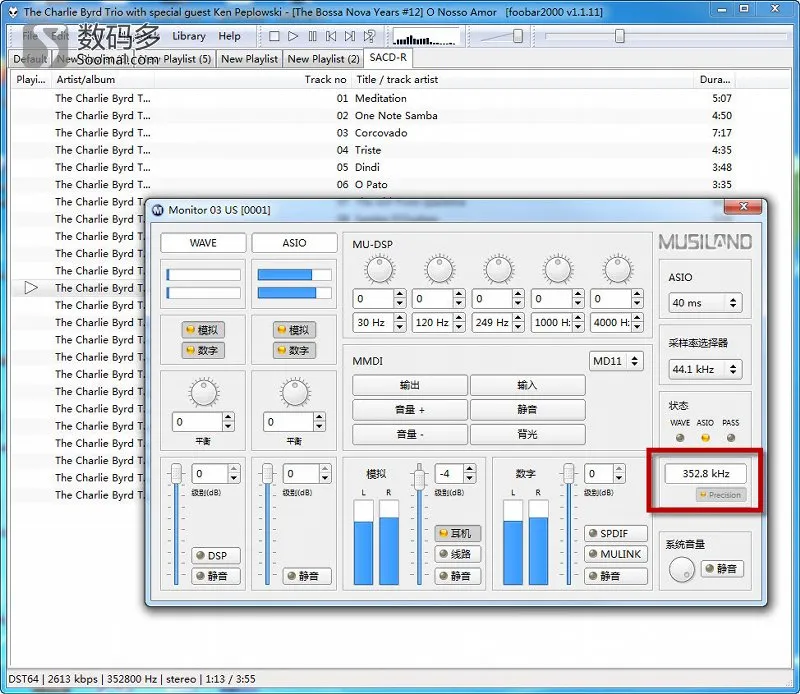Switch to the New Playlist tab
The width and height of the screenshot is (800, 694).
(249, 59)
